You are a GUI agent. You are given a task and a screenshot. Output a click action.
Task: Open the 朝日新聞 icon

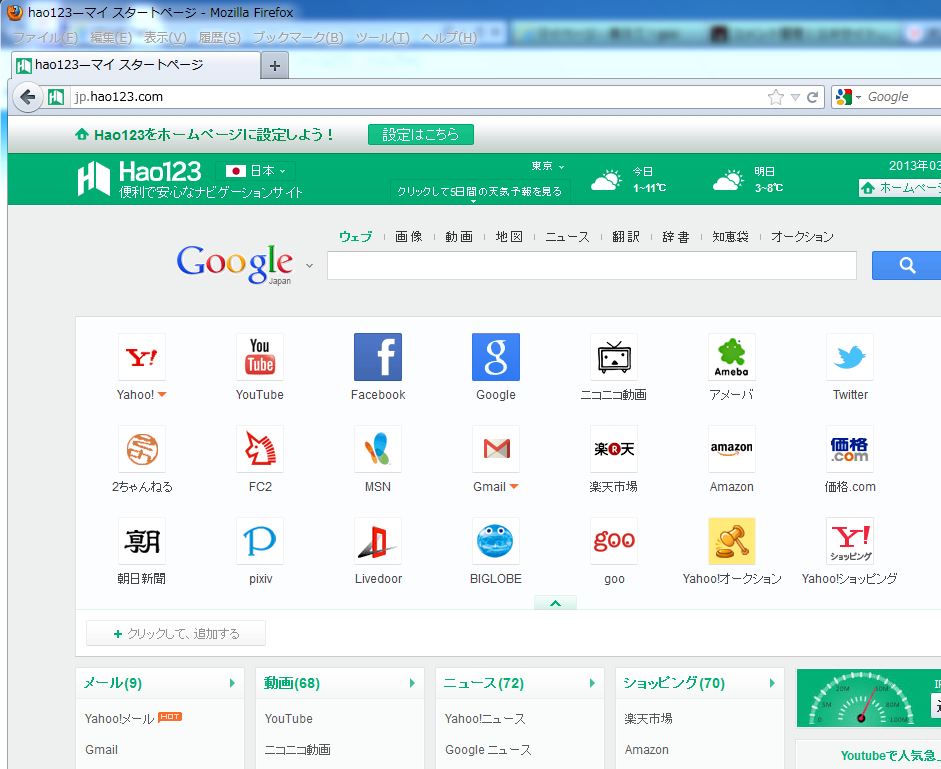coord(142,541)
